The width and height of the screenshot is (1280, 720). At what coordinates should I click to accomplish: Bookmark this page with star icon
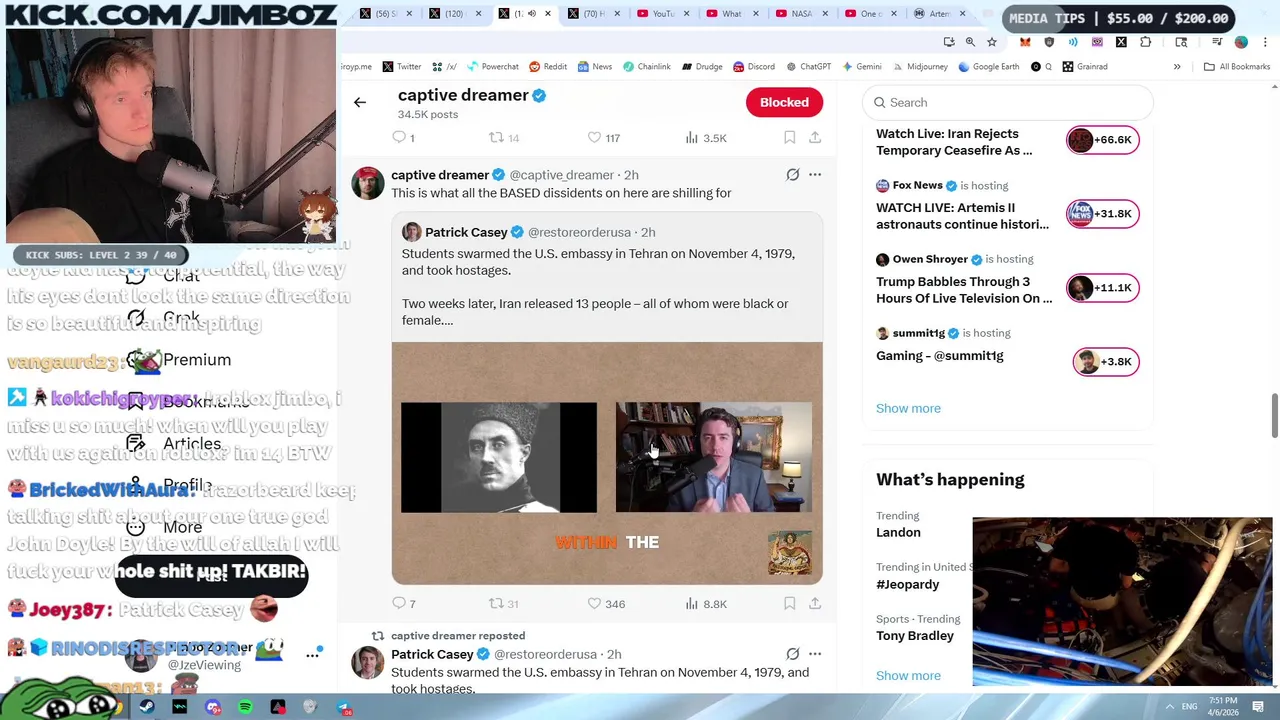(992, 42)
